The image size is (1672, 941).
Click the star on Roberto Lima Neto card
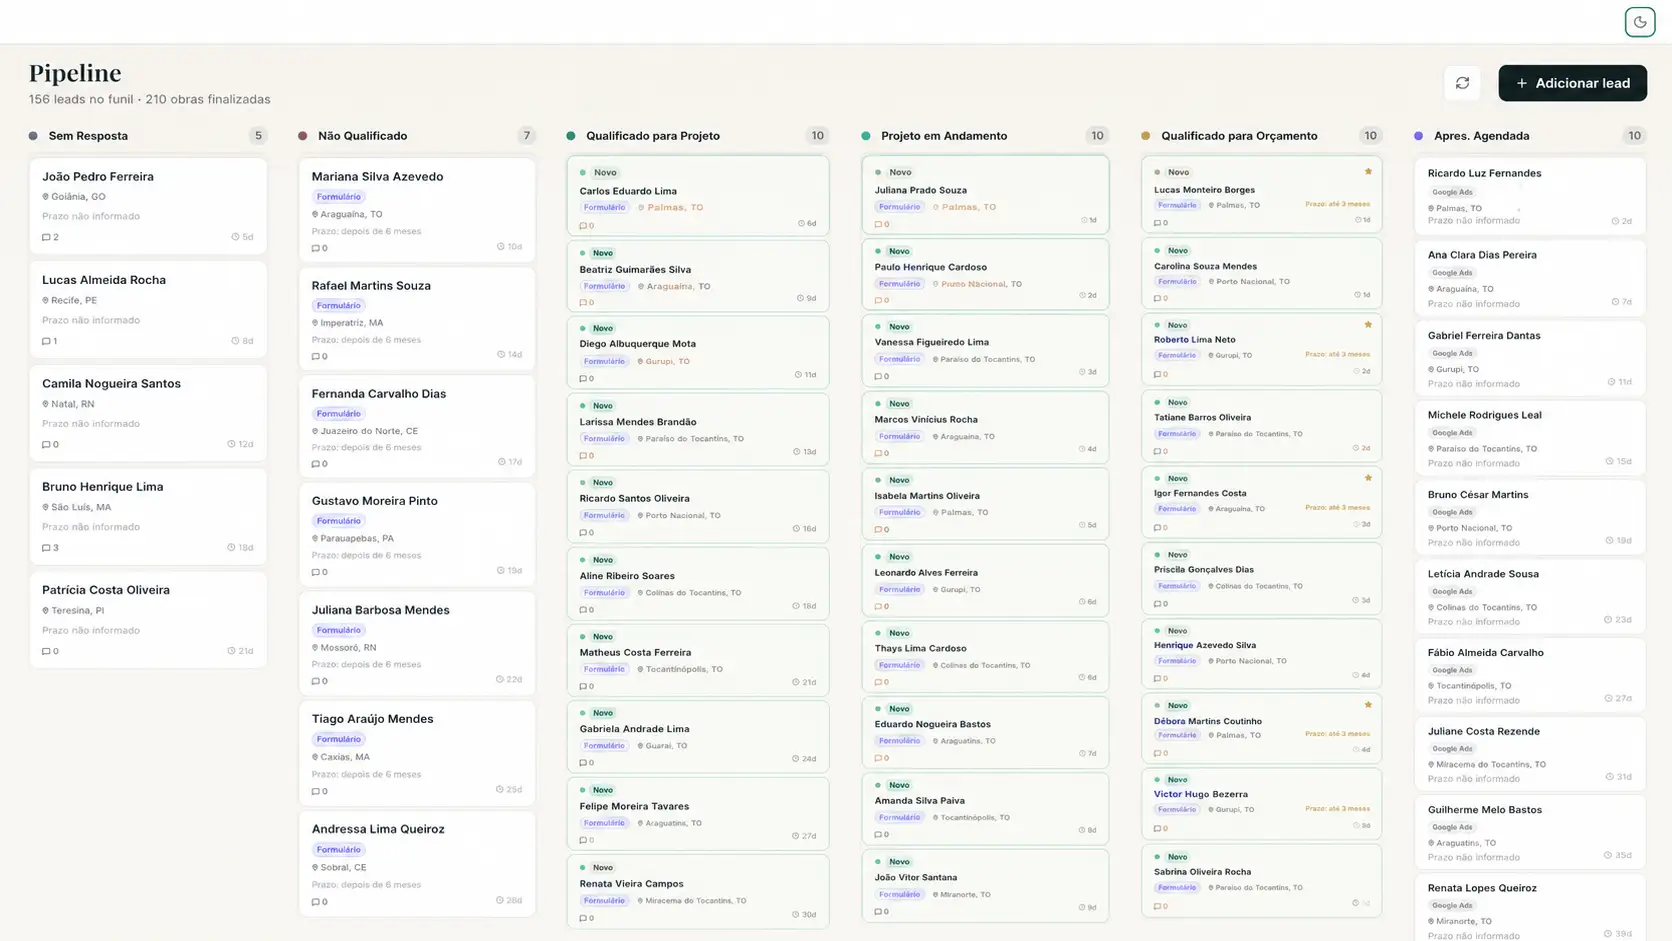(1368, 325)
